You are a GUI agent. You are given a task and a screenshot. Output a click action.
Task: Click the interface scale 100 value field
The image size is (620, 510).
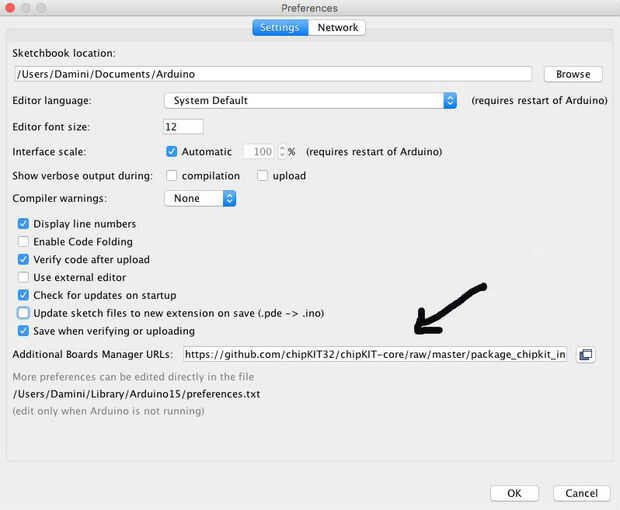click(x=259, y=152)
